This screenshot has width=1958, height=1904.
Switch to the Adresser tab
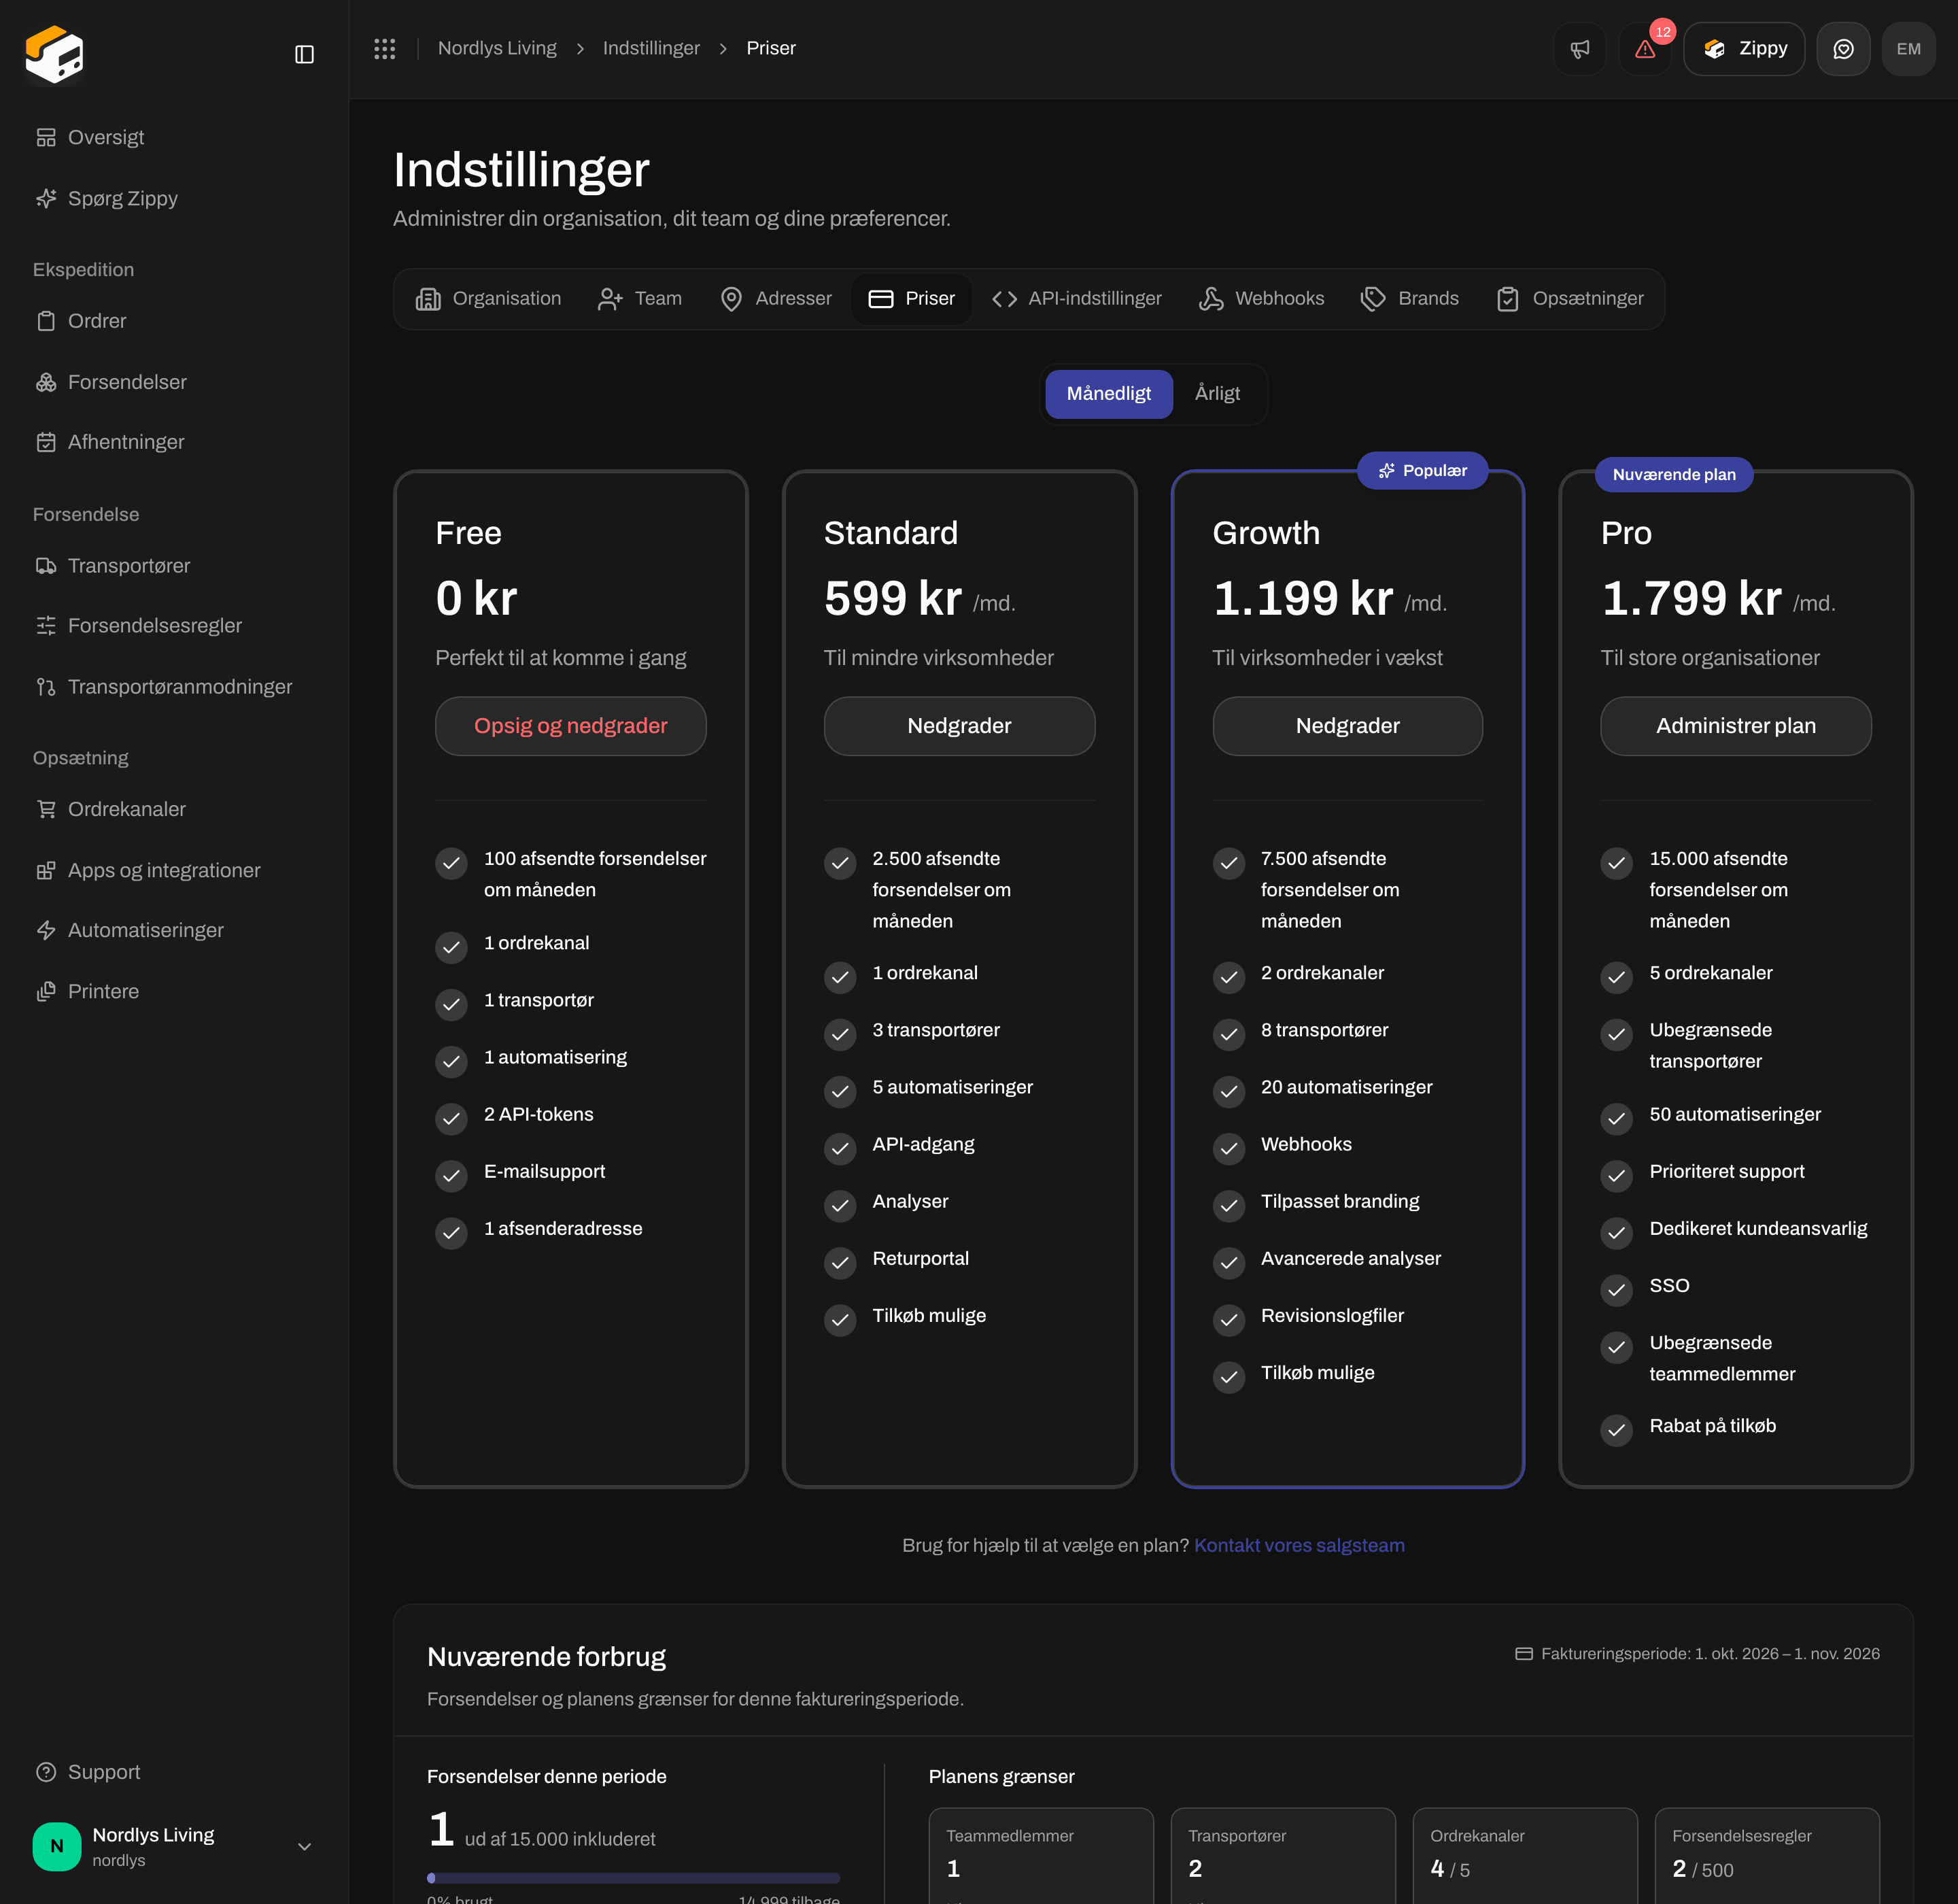point(775,299)
